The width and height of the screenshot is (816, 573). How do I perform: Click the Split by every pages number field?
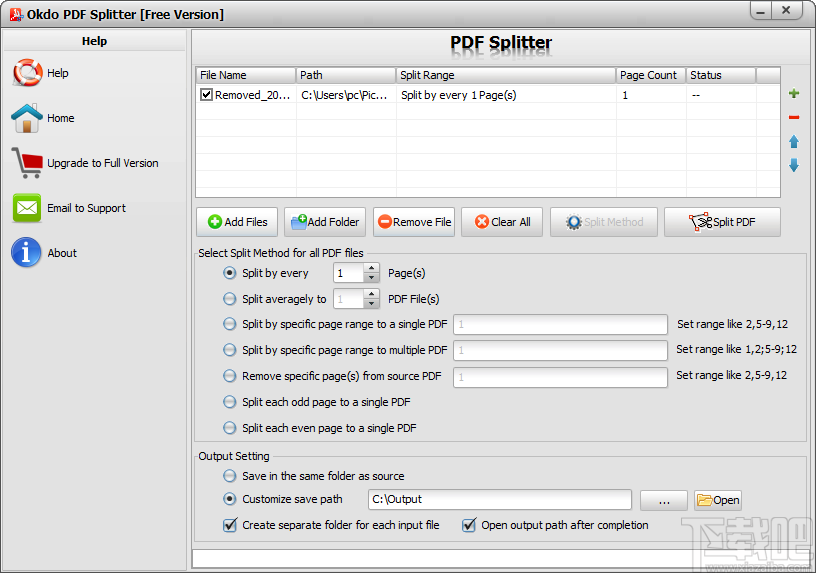tap(348, 273)
